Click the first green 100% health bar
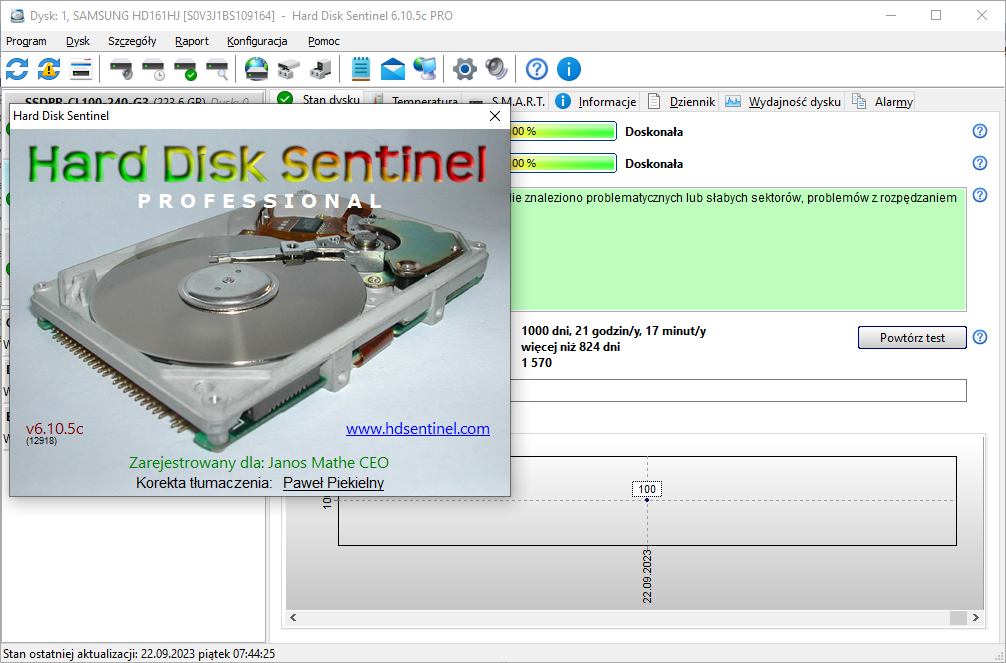Viewport: 1006px width, 663px height. click(x=563, y=131)
